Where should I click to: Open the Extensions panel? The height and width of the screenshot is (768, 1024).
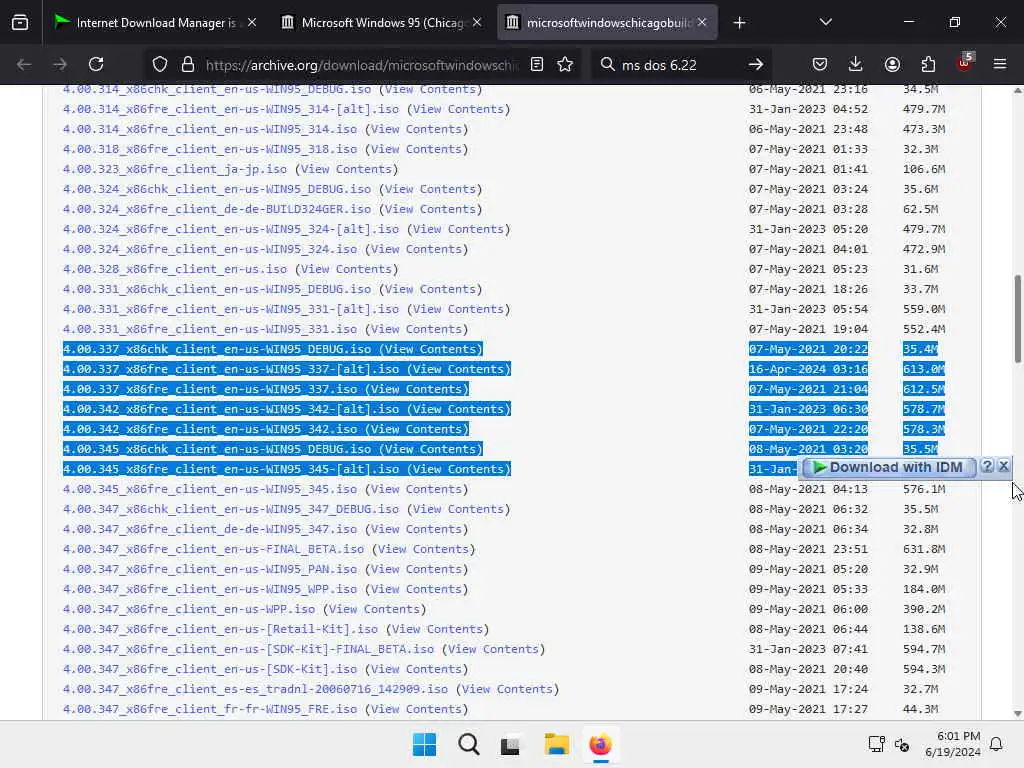click(x=928, y=64)
